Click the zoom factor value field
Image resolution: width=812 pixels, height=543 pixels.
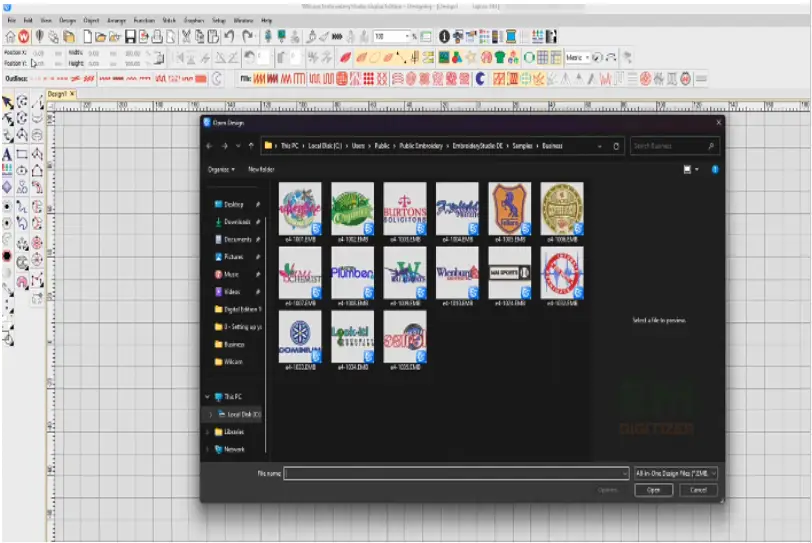click(388, 36)
